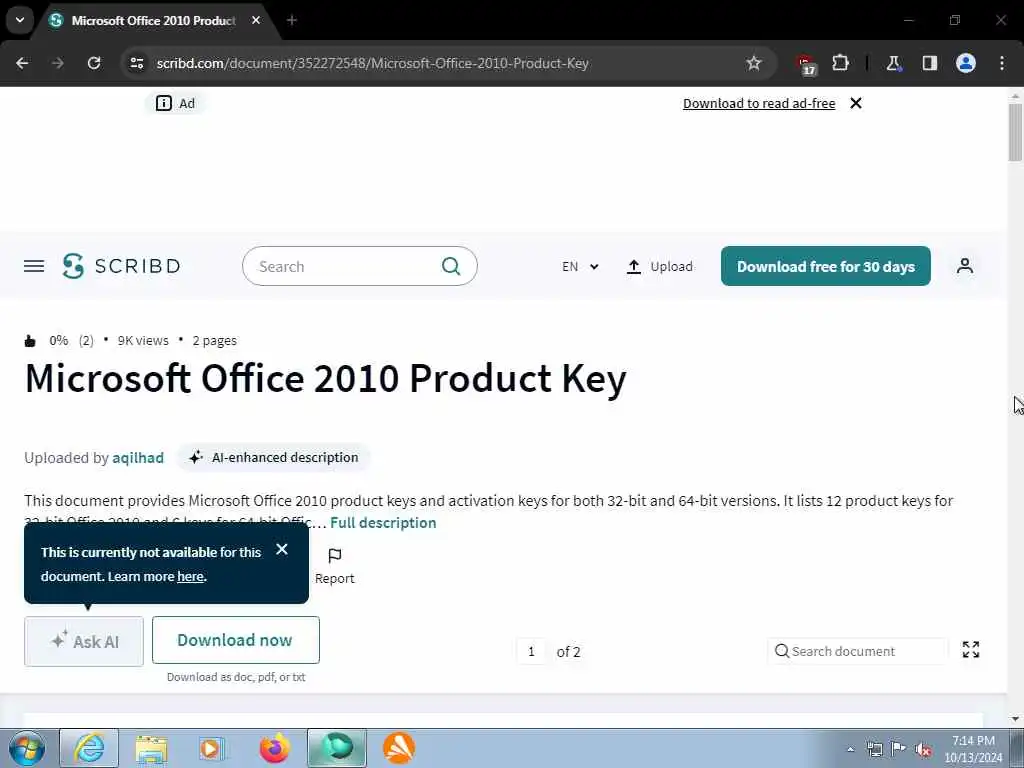Image resolution: width=1024 pixels, height=768 pixels.
Task: Click the browser back arrow
Action: pos(22,63)
